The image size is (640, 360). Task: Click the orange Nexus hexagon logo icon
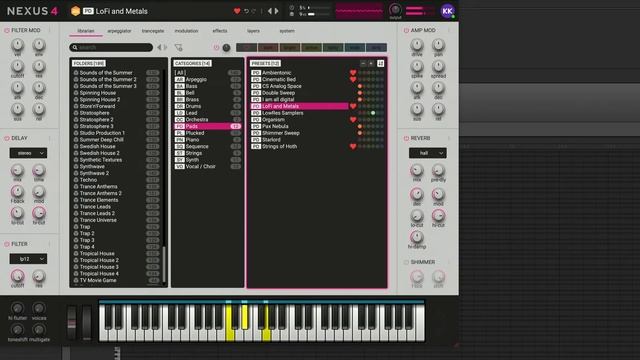pyautogui.click(x=76, y=11)
